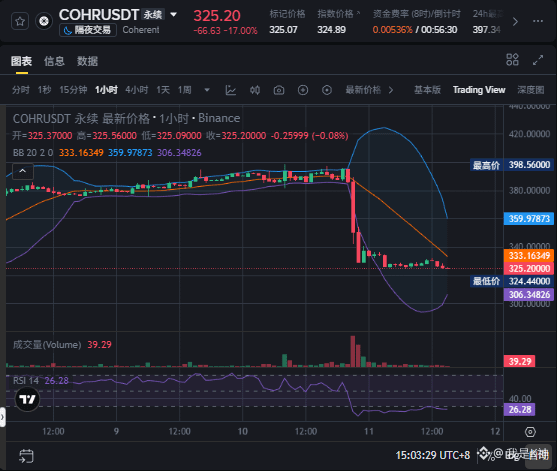Viewport: 557px width, 471px height.
Task: Select the 1小时 interval
Action: pos(106,90)
